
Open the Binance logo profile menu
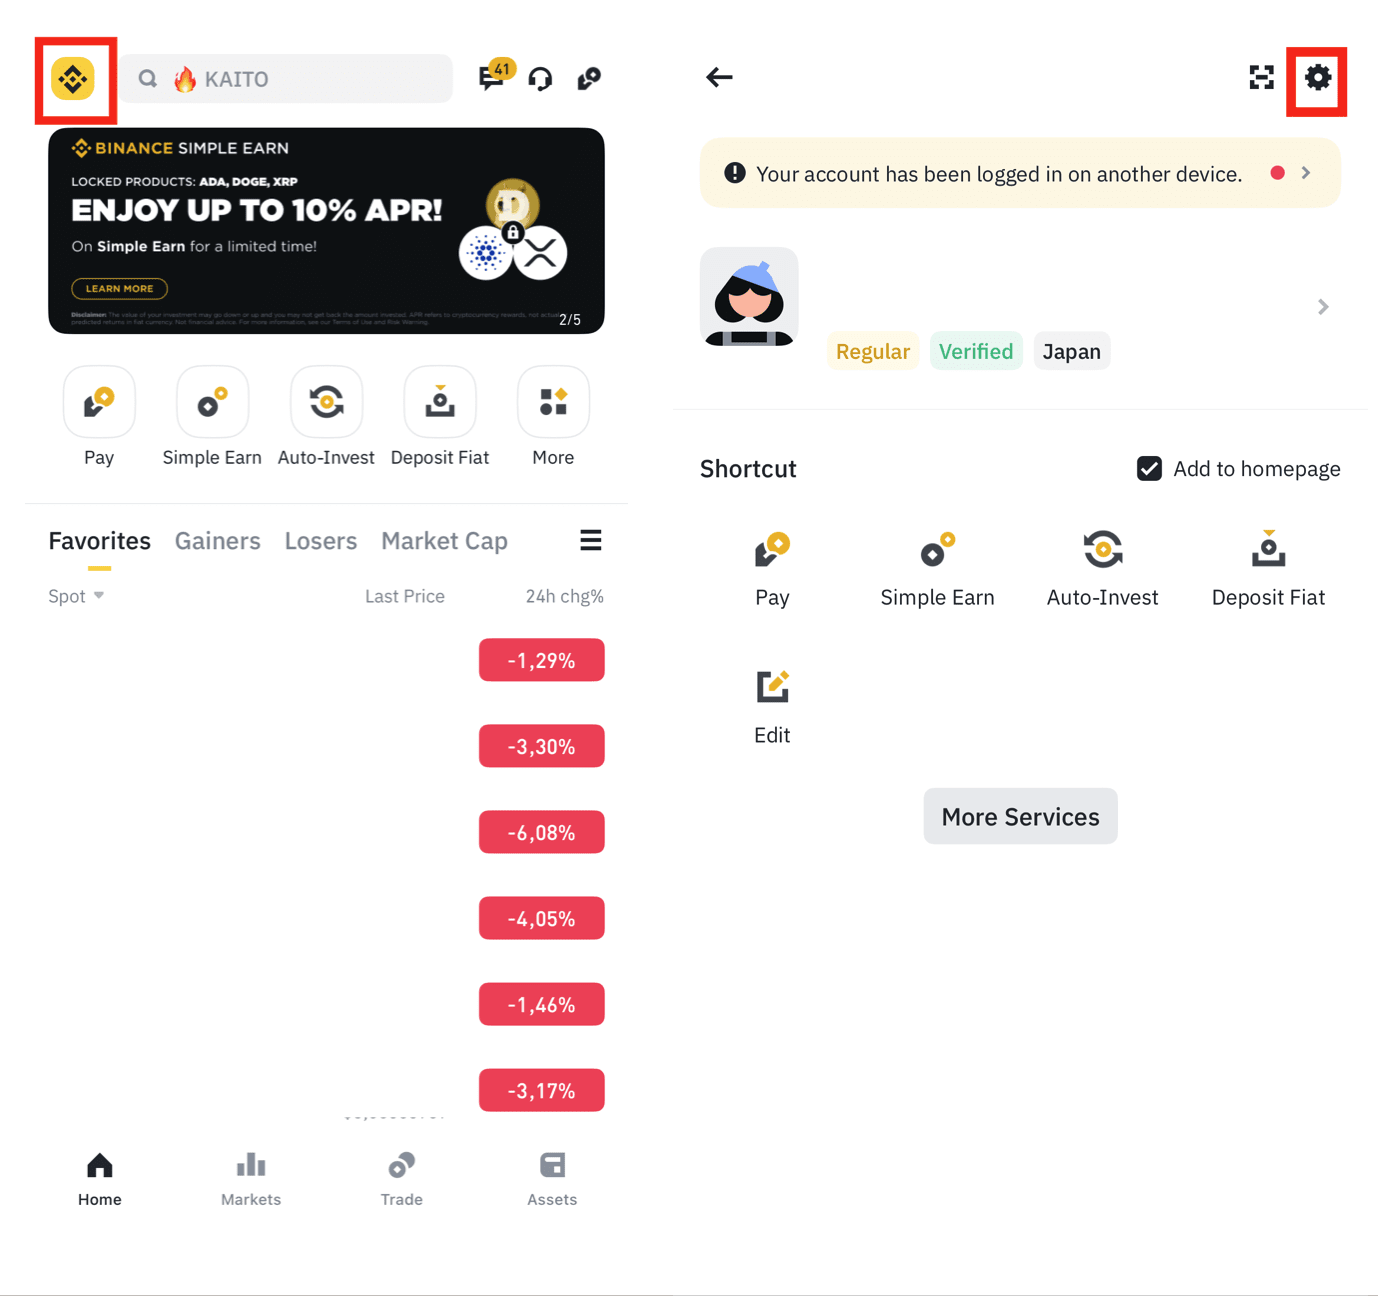(73, 79)
